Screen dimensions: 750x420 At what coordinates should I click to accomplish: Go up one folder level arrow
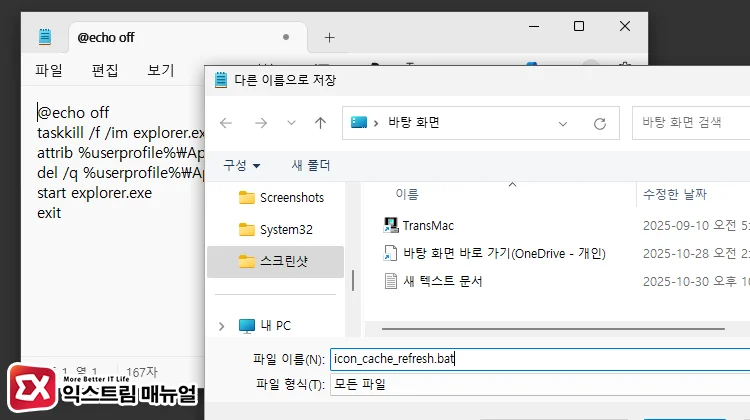(320, 123)
